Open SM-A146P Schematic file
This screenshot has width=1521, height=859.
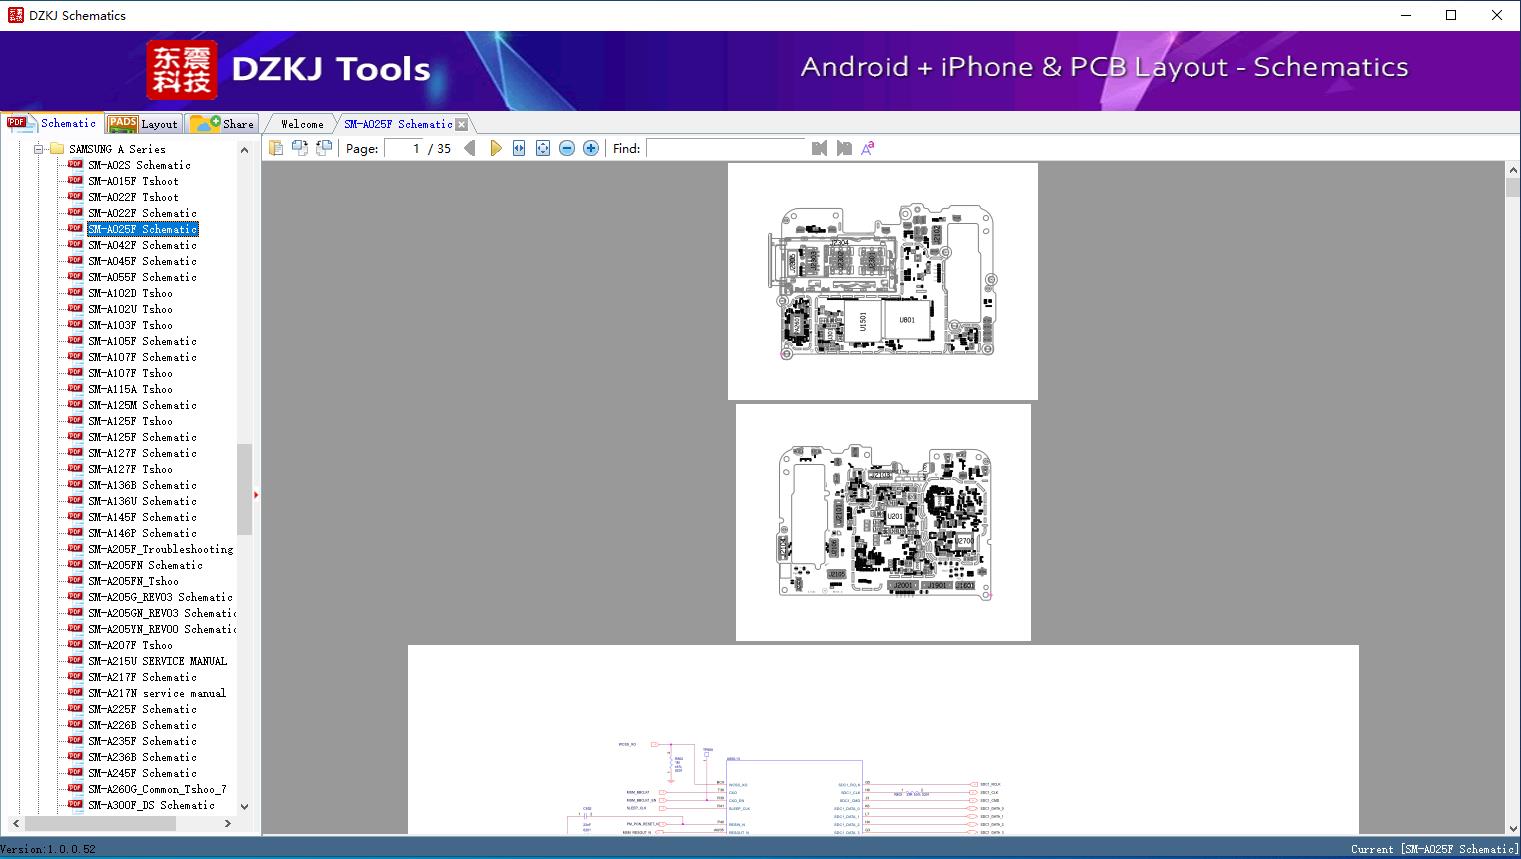tap(142, 533)
